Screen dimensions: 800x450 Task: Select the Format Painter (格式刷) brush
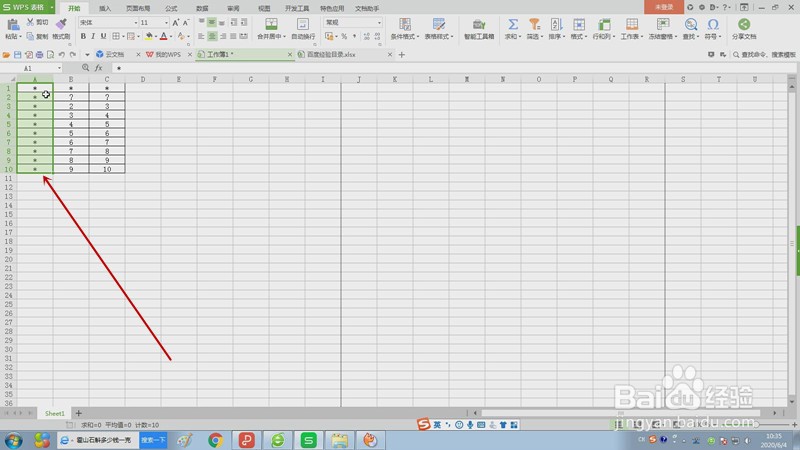pyautogui.click(x=61, y=23)
